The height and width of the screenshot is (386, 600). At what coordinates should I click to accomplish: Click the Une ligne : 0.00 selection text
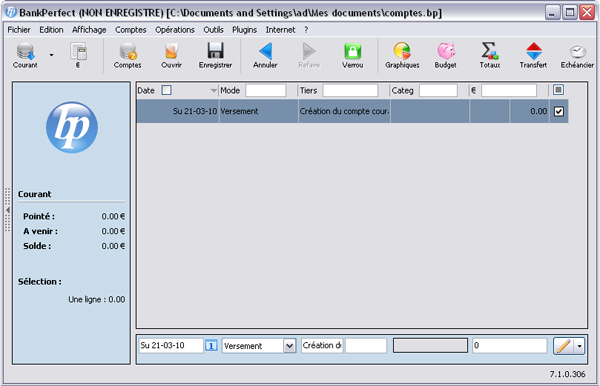click(96, 300)
